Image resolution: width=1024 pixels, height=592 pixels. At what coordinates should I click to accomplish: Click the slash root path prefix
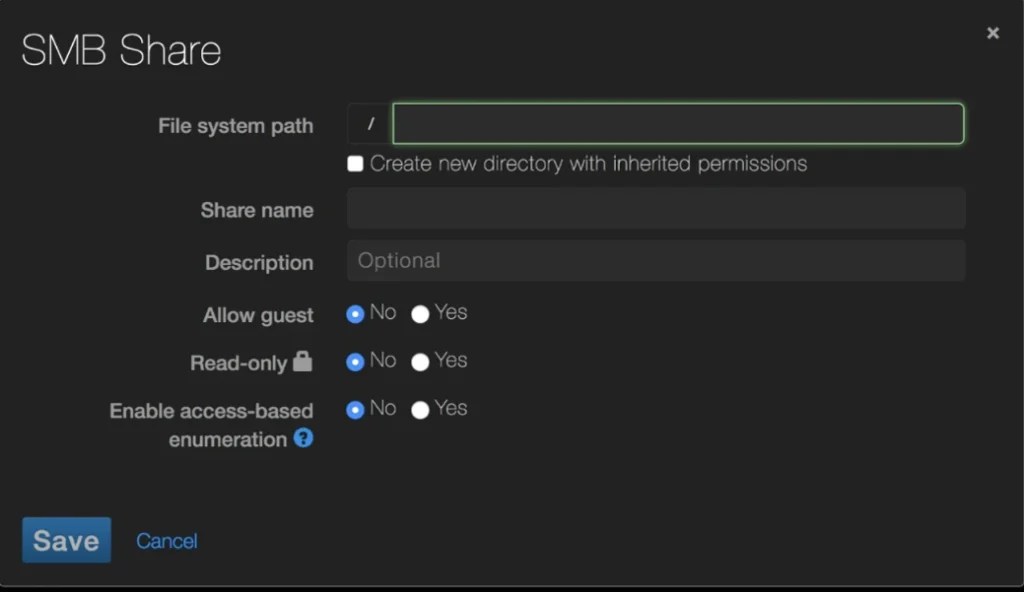click(370, 122)
